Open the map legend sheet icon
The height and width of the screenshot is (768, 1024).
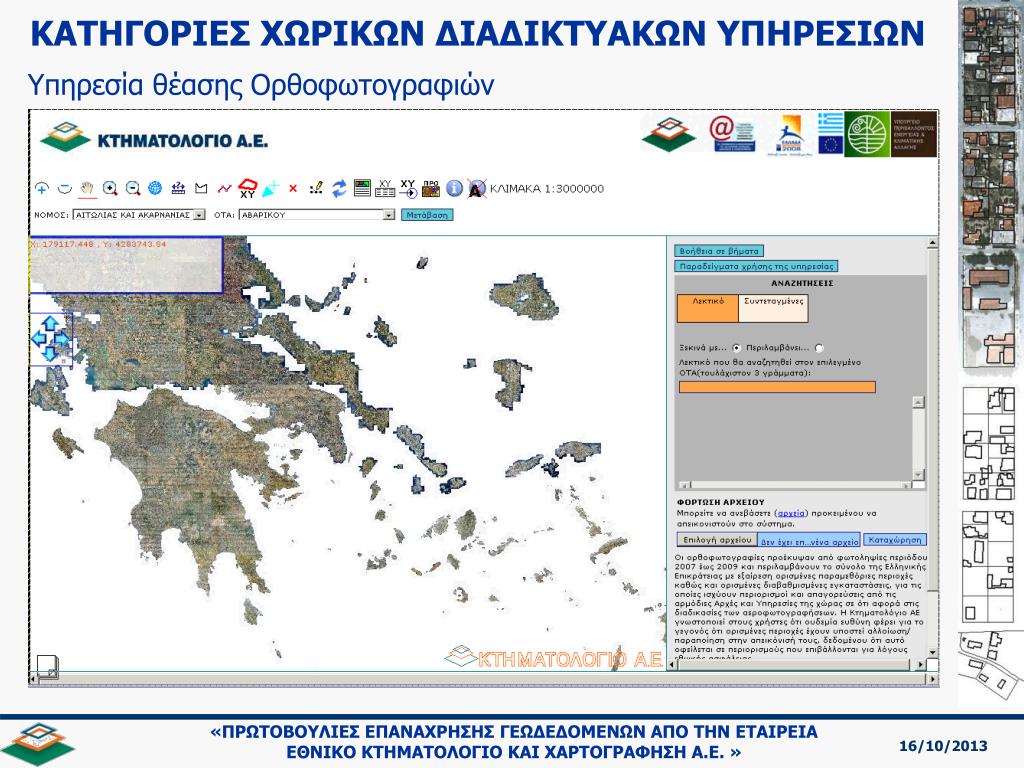click(x=362, y=189)
